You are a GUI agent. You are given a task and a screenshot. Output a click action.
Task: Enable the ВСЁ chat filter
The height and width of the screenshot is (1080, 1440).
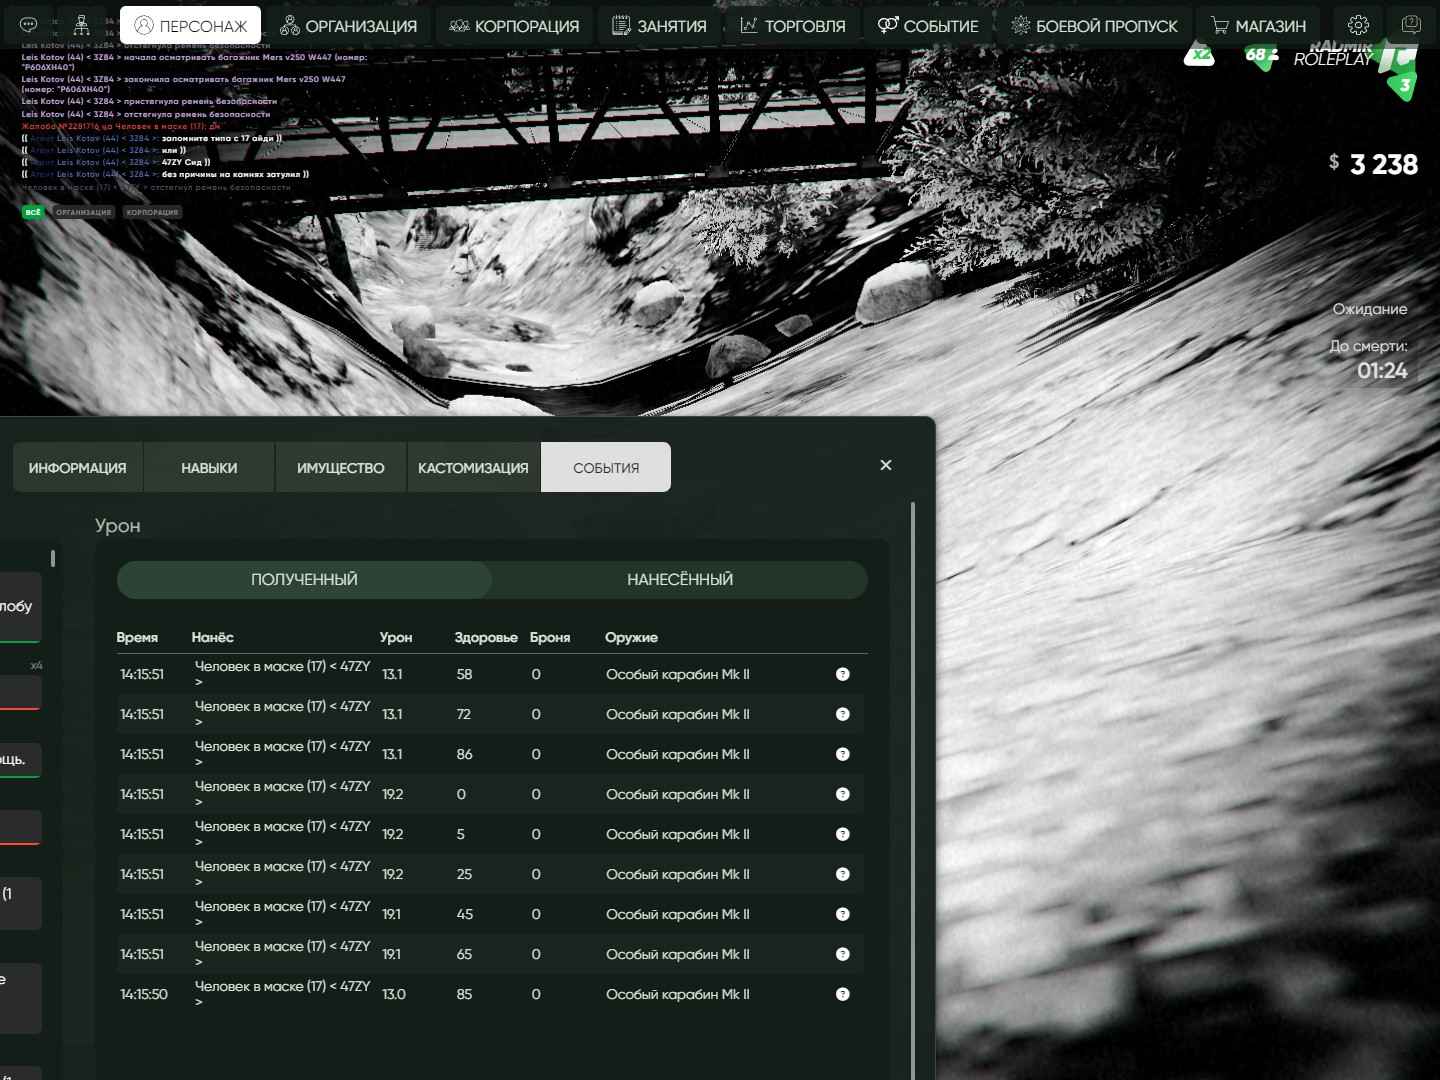pyautogui.click(x=33, y=212)
